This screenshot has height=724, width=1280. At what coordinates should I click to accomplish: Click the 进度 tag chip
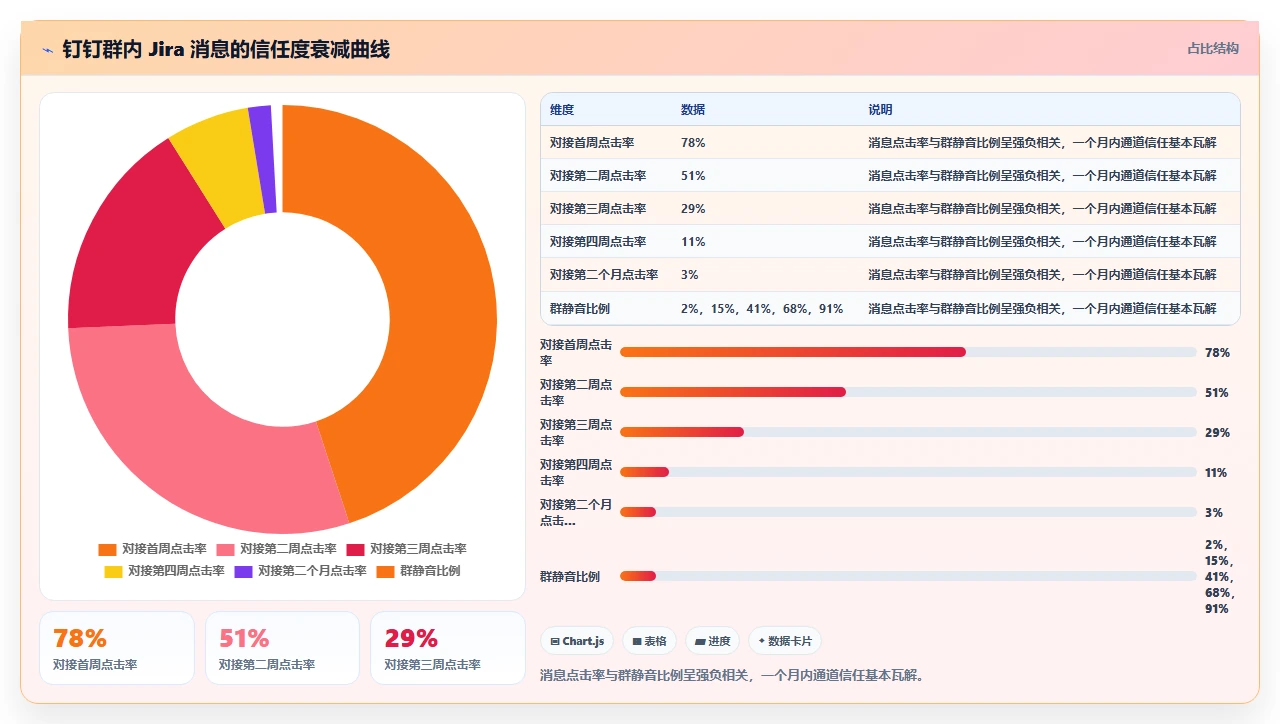point(713,641)
